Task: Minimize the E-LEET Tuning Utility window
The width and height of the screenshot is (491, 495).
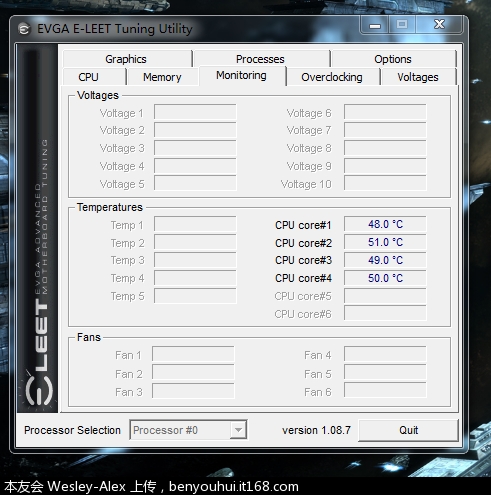Action: tap(375, 25)
